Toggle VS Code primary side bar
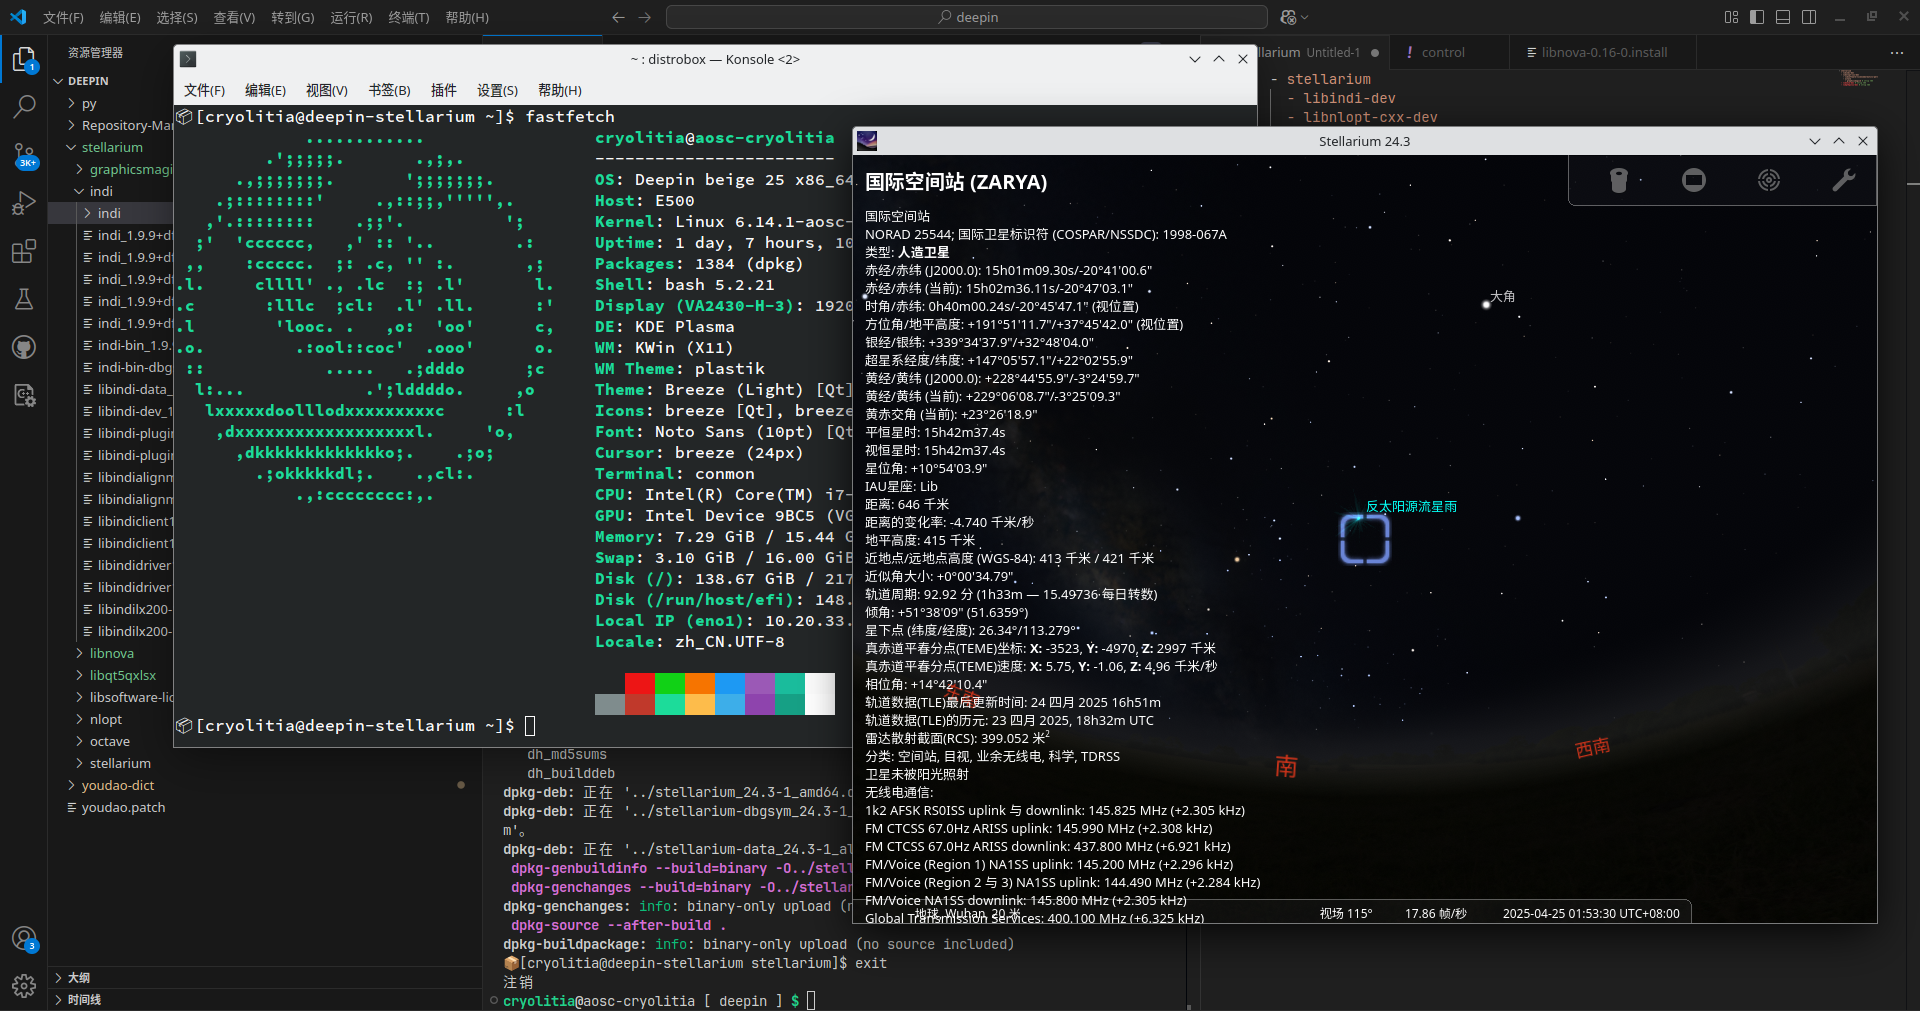The height and width of the screenshot is (1011, 1920). (1757, 17)
